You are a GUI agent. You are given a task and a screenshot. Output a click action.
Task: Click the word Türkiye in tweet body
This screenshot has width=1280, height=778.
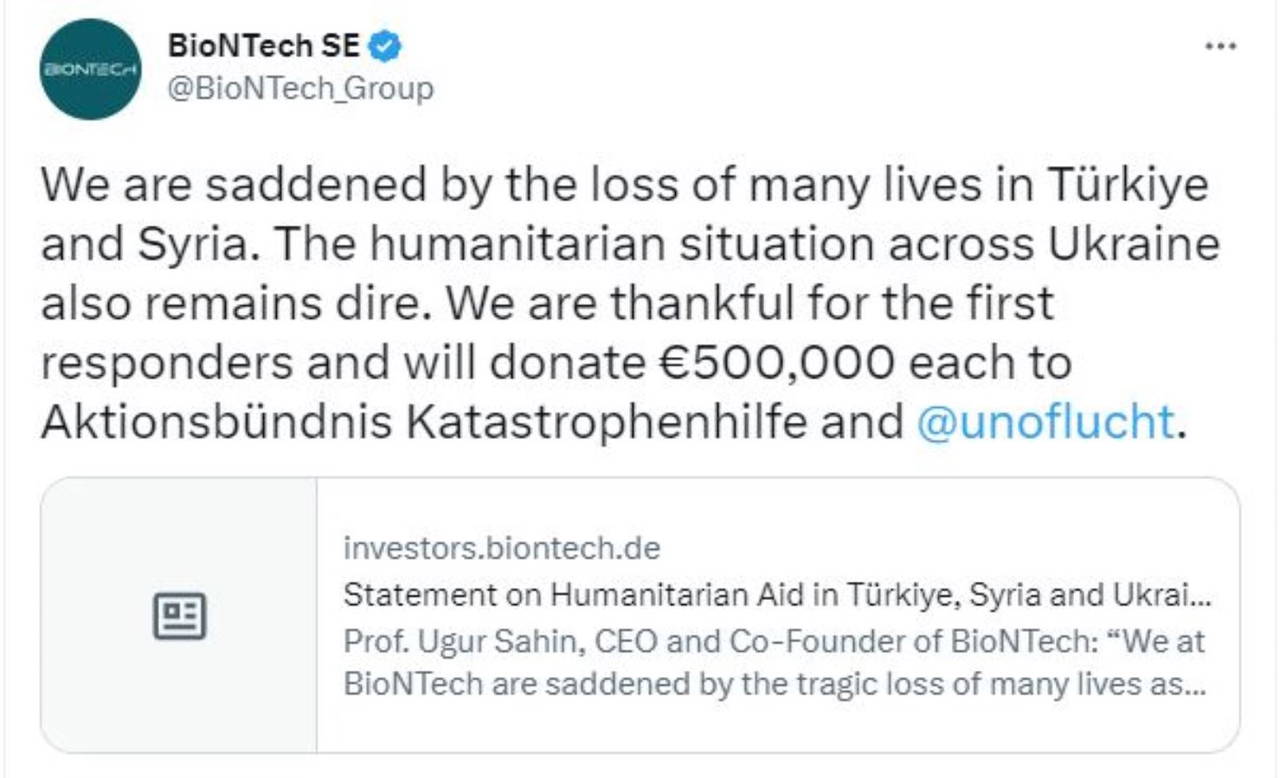click(x=1129, y=186)
